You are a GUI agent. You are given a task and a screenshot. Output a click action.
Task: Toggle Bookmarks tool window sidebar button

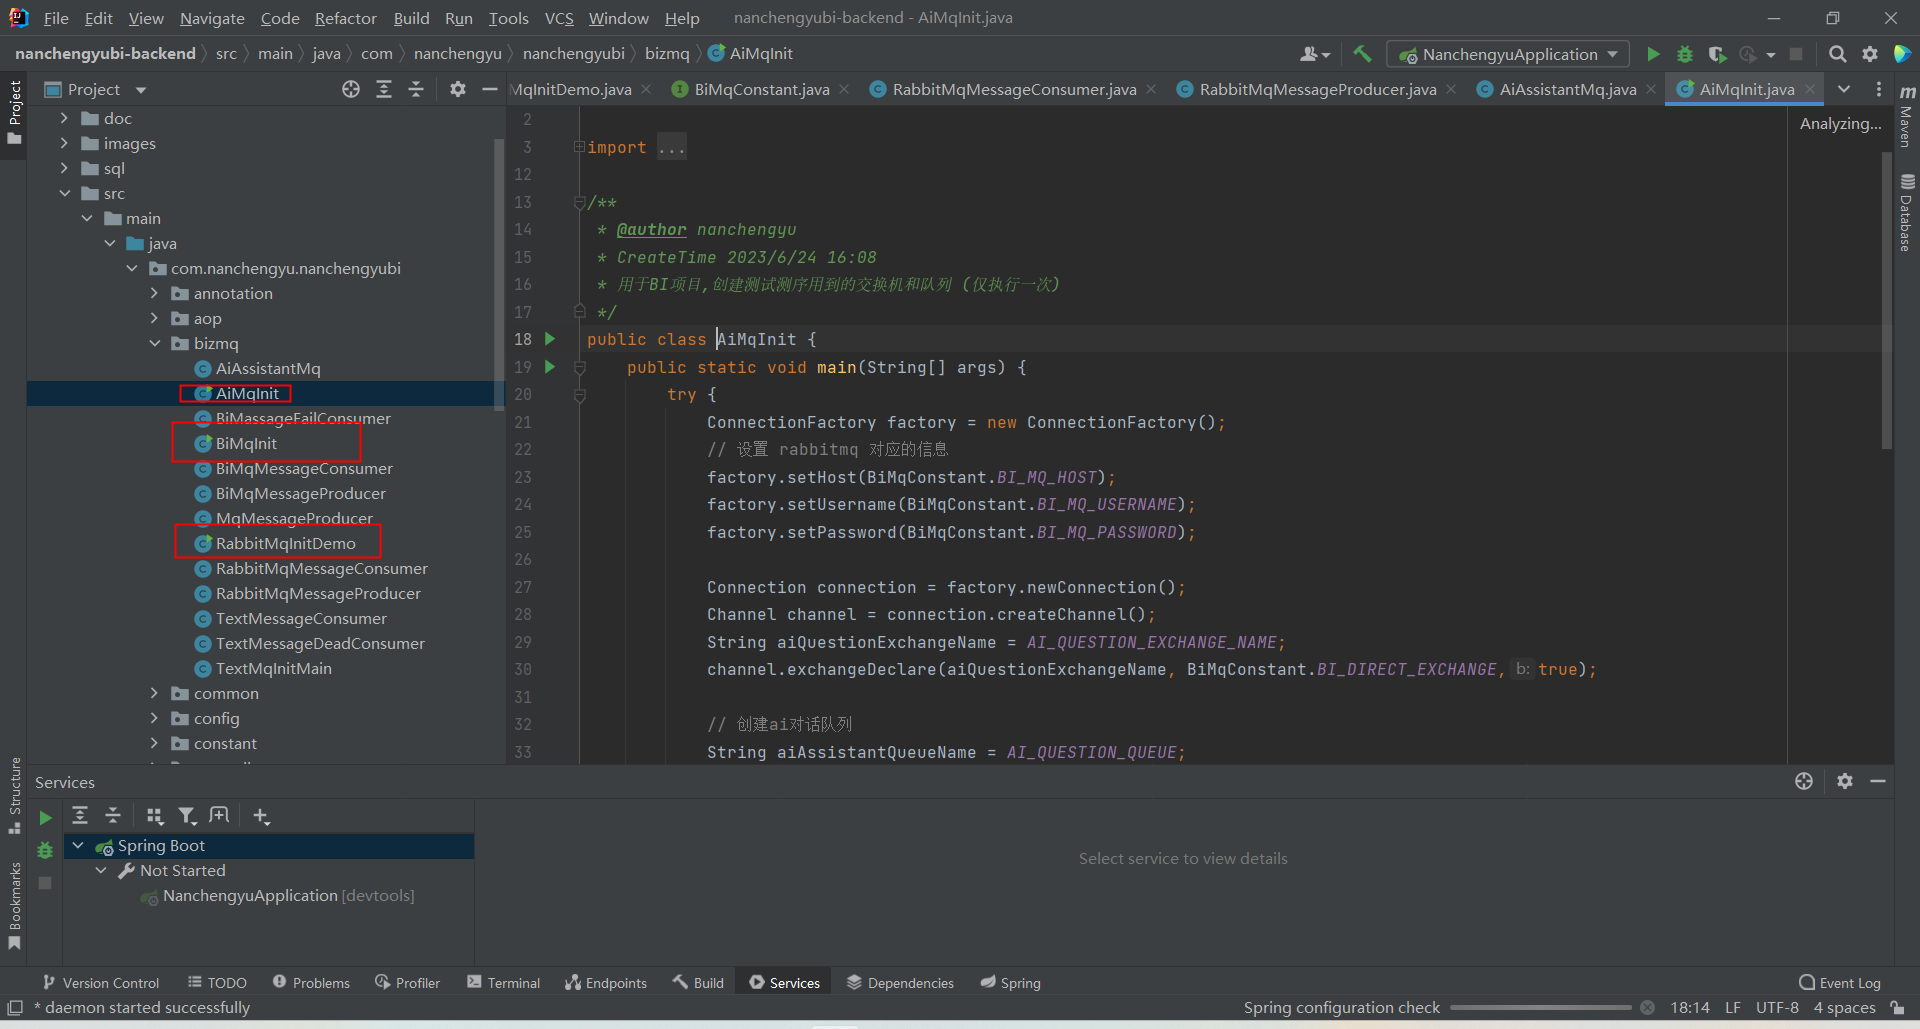[14, 906]
